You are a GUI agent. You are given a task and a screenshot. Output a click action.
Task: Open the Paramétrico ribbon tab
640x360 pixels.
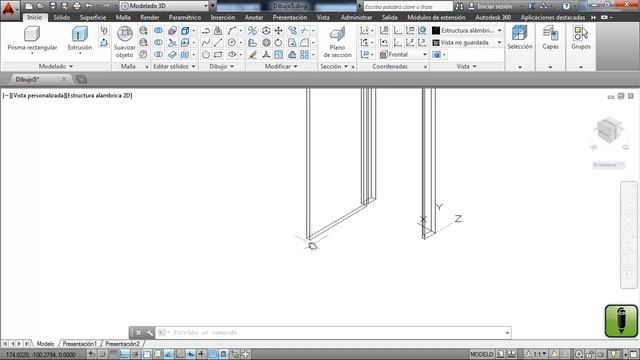185,18
